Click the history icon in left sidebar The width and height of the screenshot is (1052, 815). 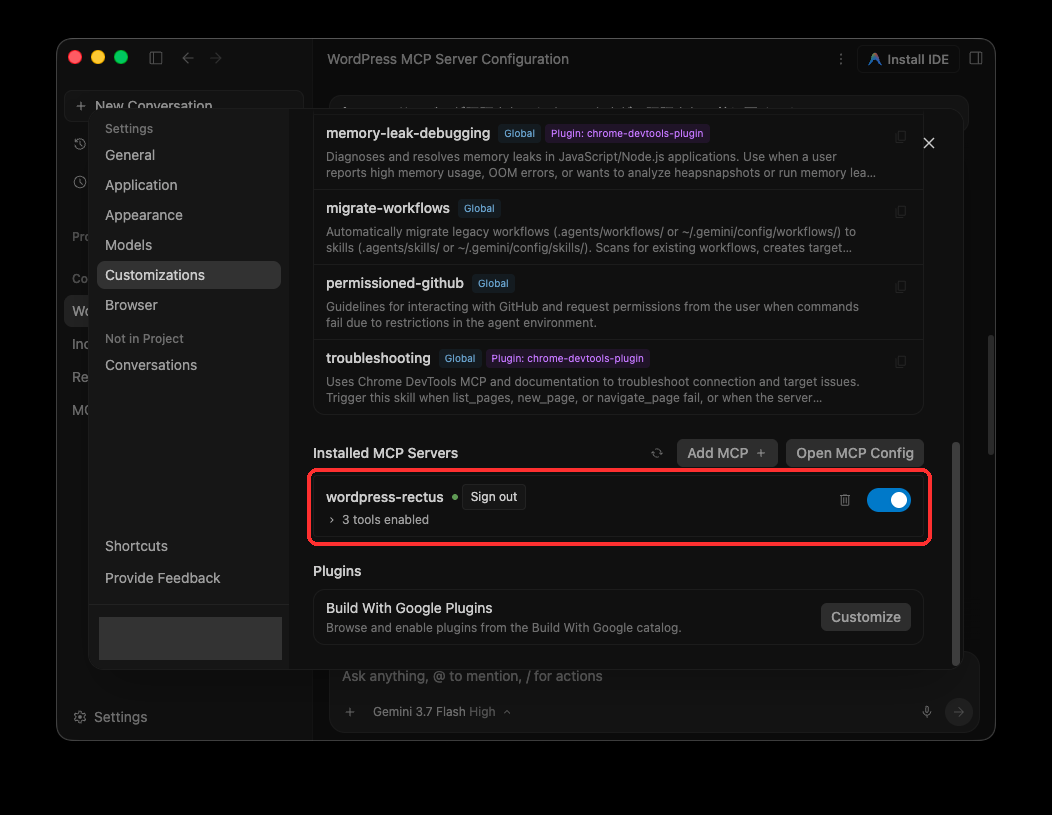click(80, 144)
